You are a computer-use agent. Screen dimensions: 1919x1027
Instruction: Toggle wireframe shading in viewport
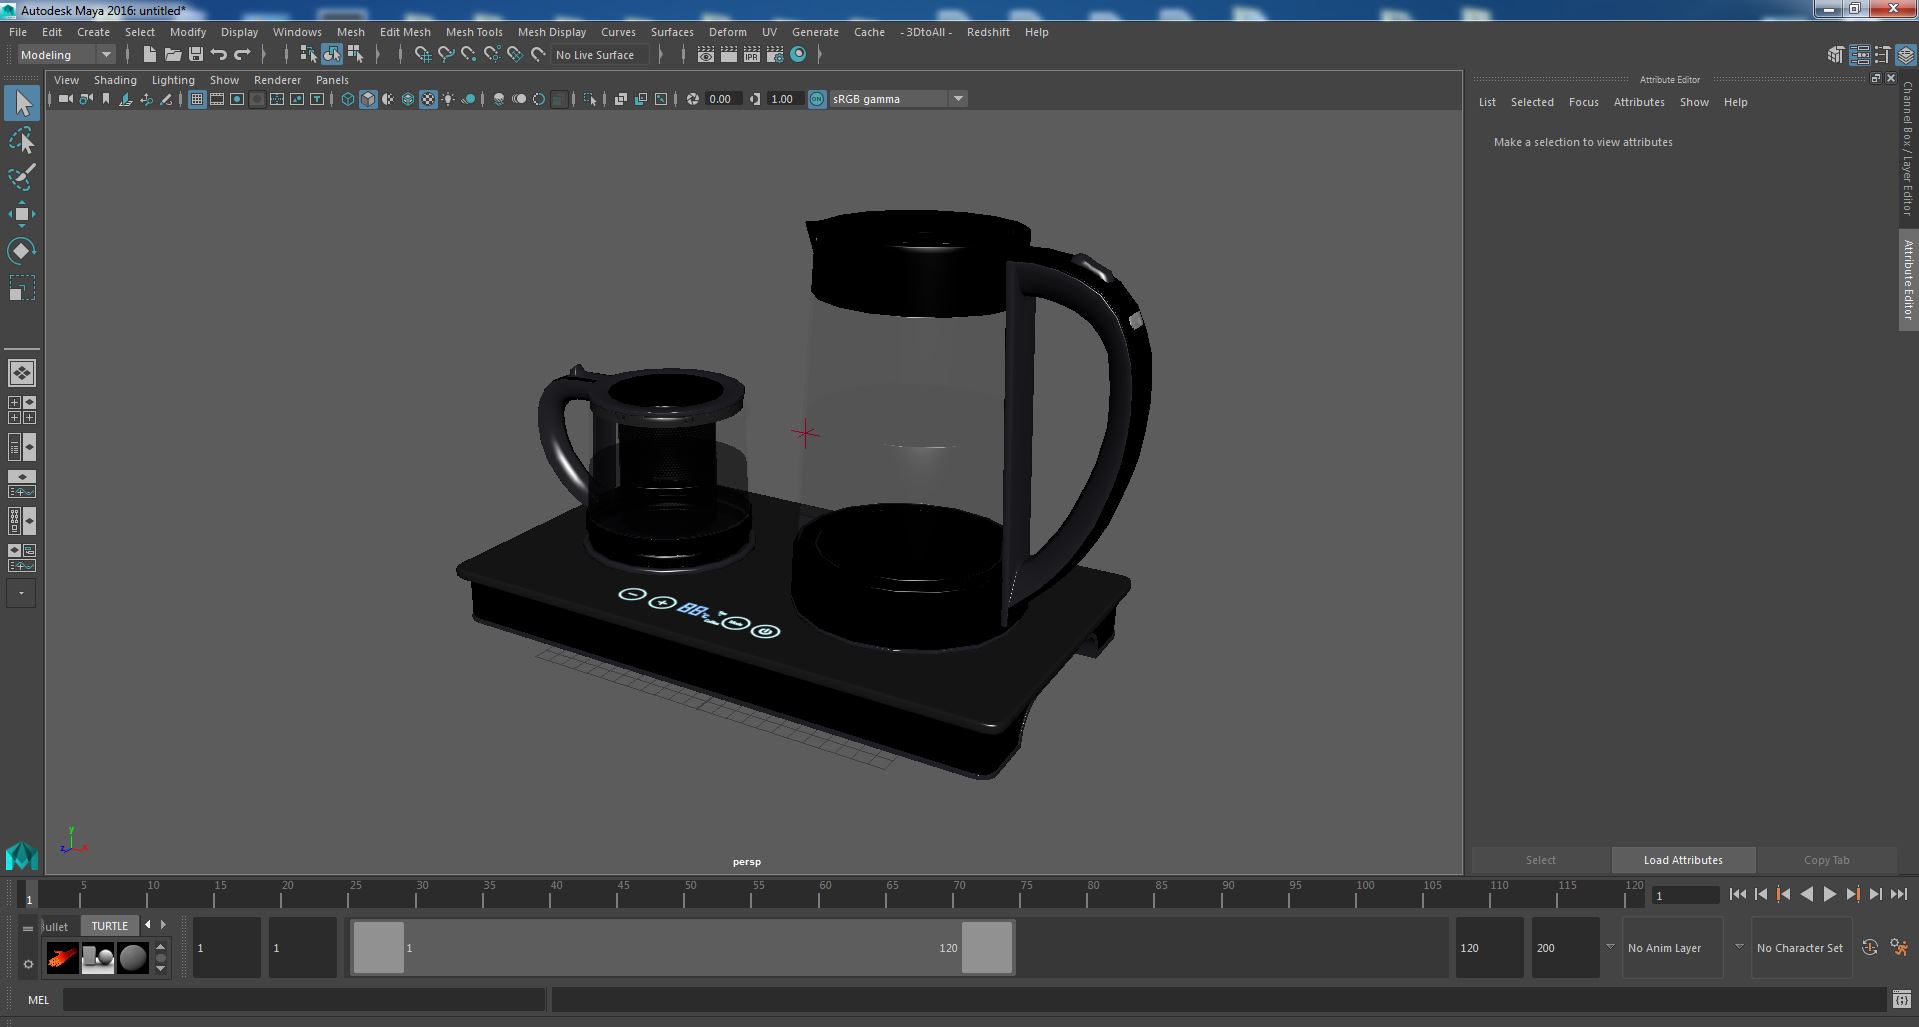[x=347, y=99]
